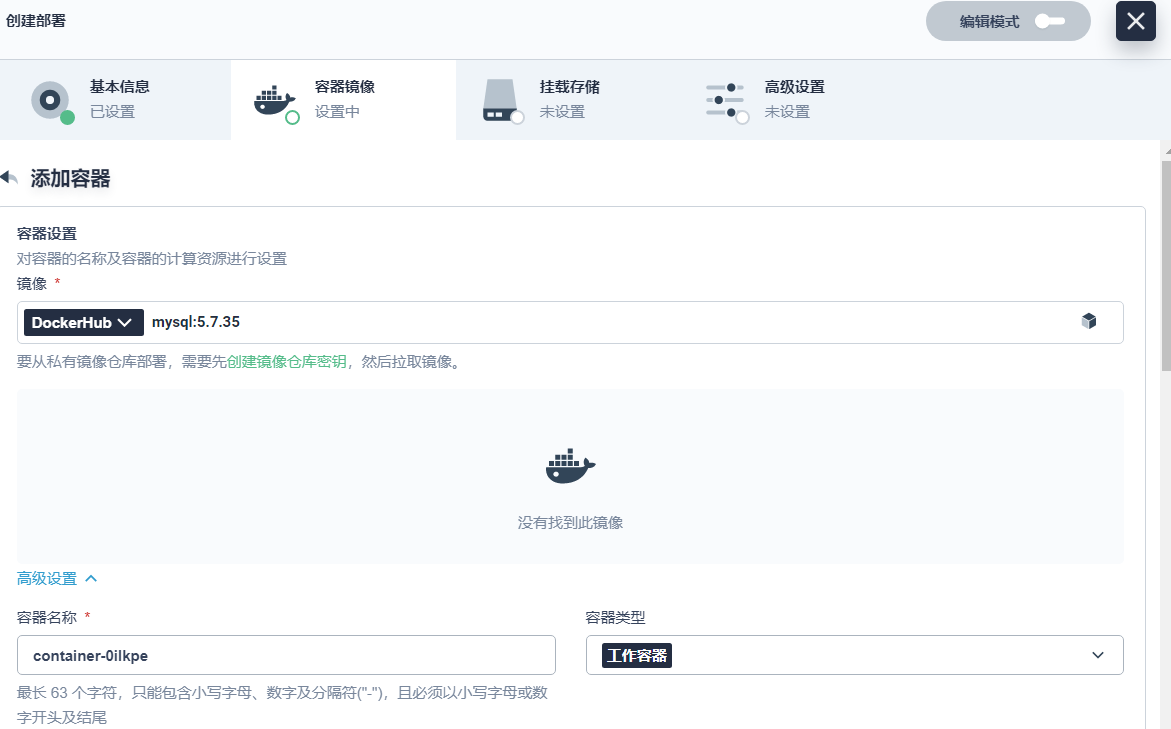The height and width of the screenshot is (729, 1171).
Task: Click the 添加容器 heading
Action: coord(70,179)
